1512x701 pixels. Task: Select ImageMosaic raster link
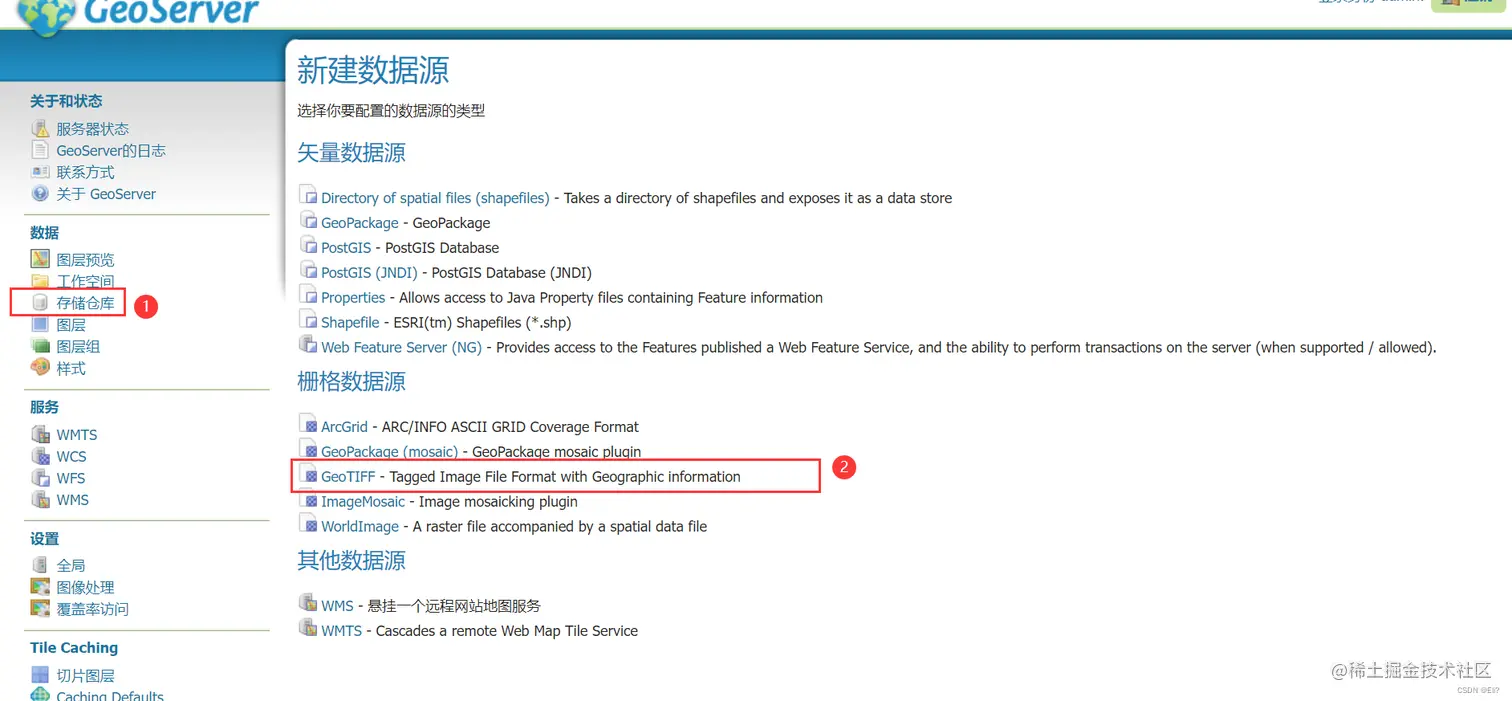pos(363,502)
